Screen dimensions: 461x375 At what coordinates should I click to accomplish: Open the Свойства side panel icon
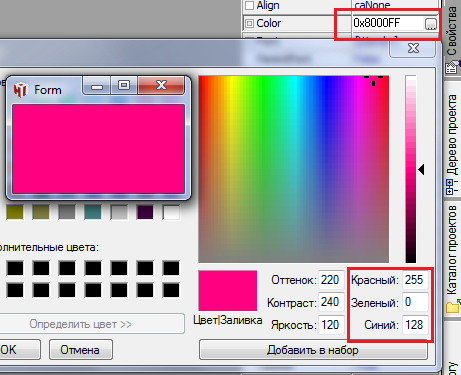point(452,67)
